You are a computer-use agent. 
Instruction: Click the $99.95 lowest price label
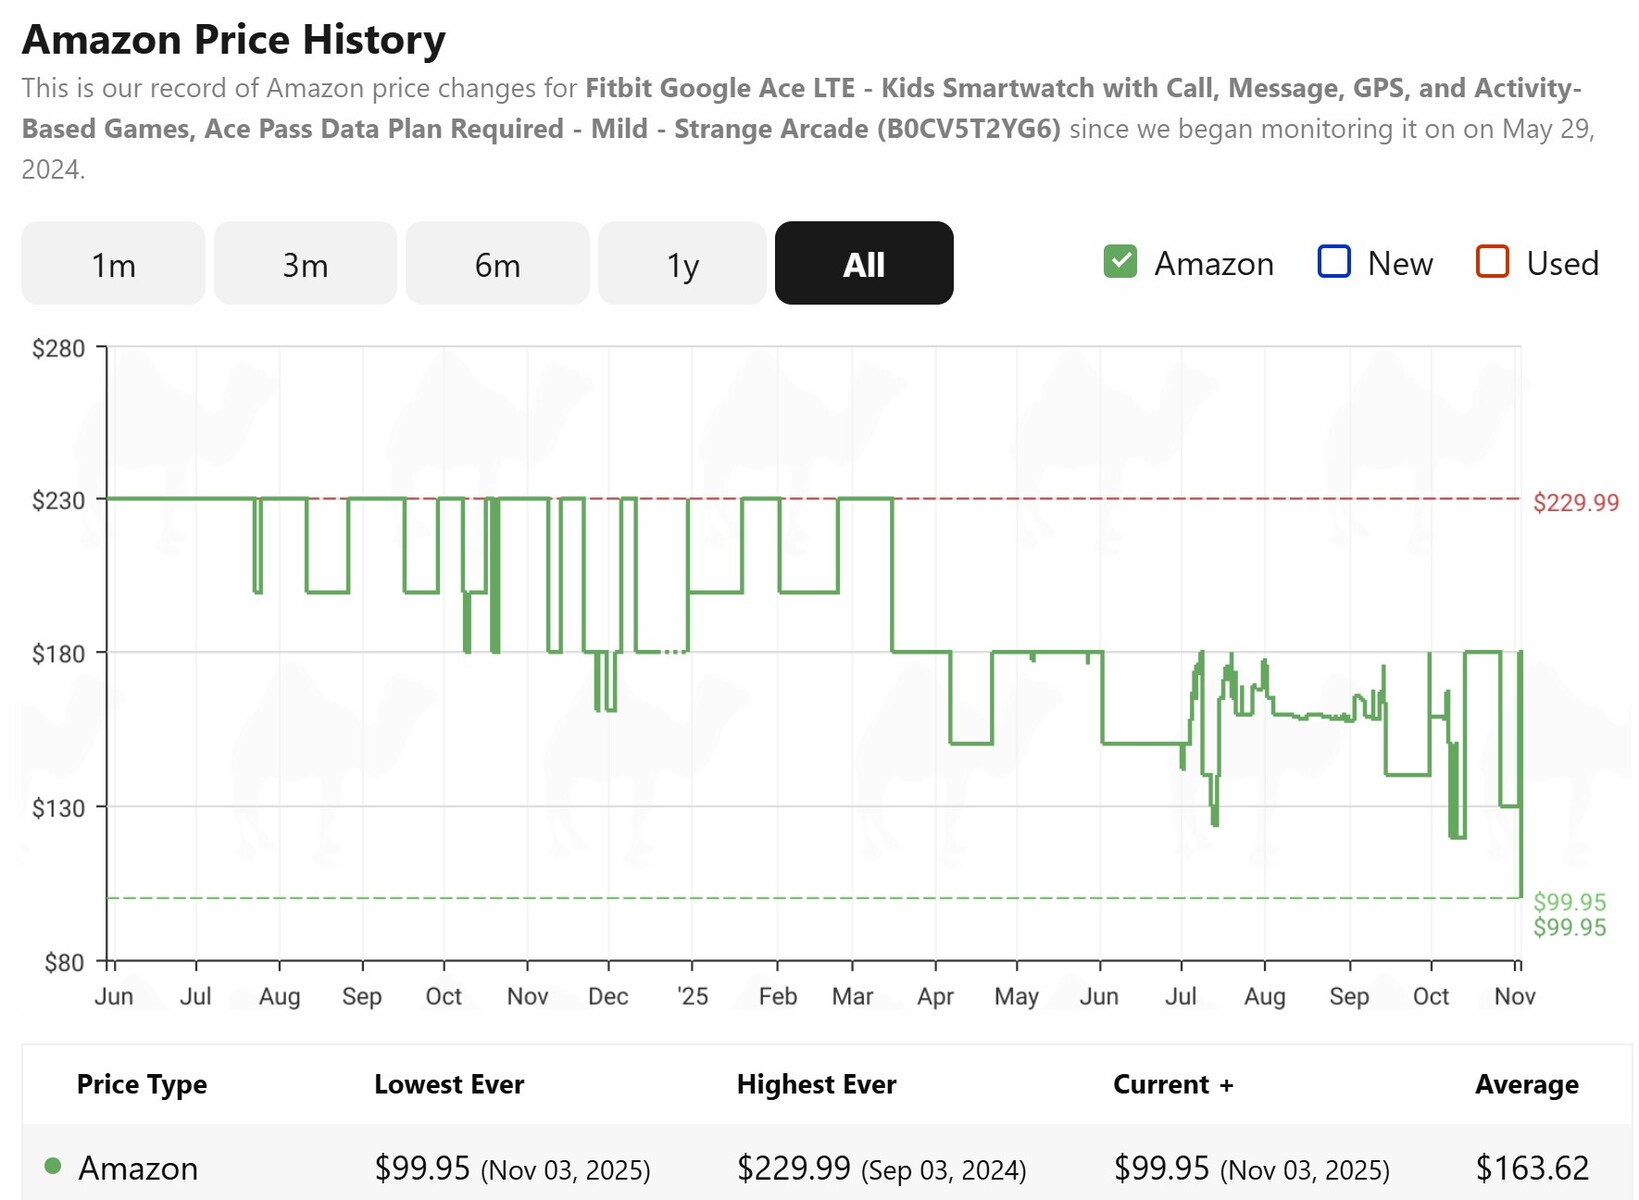pos(1569,902)
